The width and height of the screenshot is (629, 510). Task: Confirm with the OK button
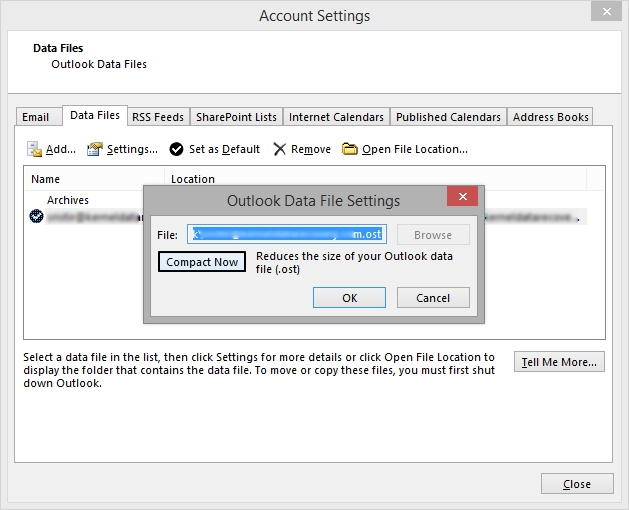pyautogui.click(x=349, y=298)
